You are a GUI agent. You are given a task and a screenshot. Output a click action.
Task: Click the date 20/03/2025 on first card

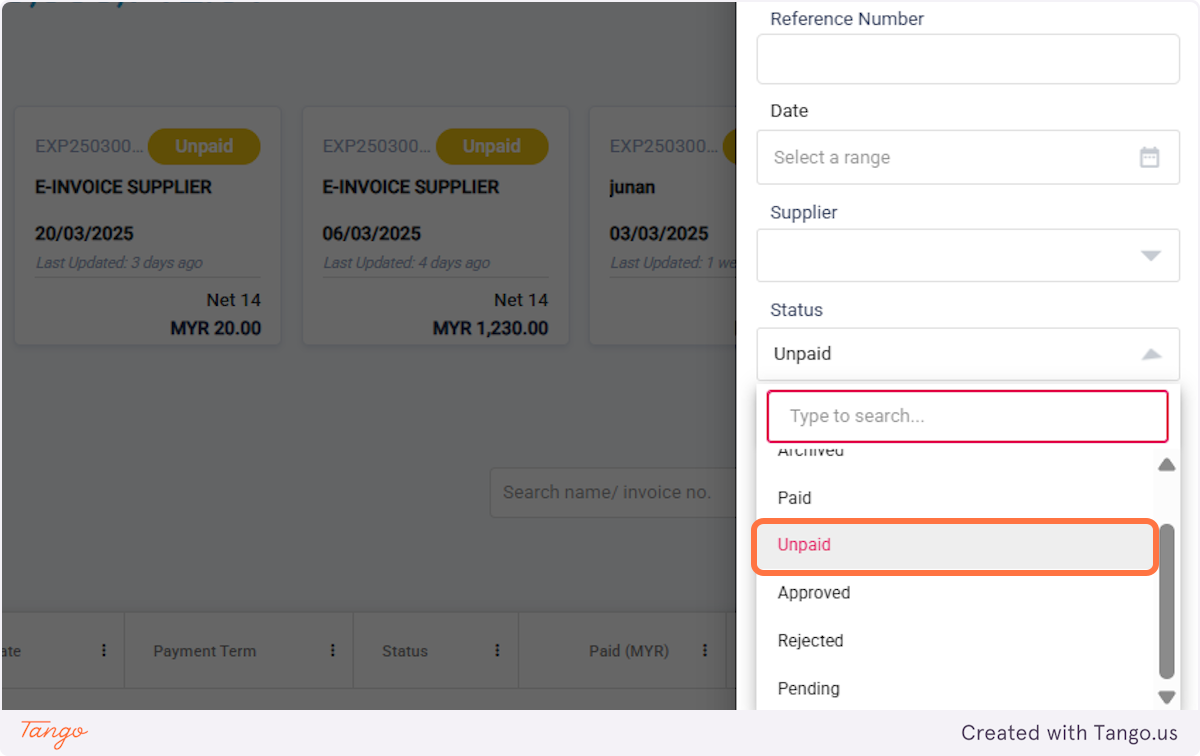84,234
